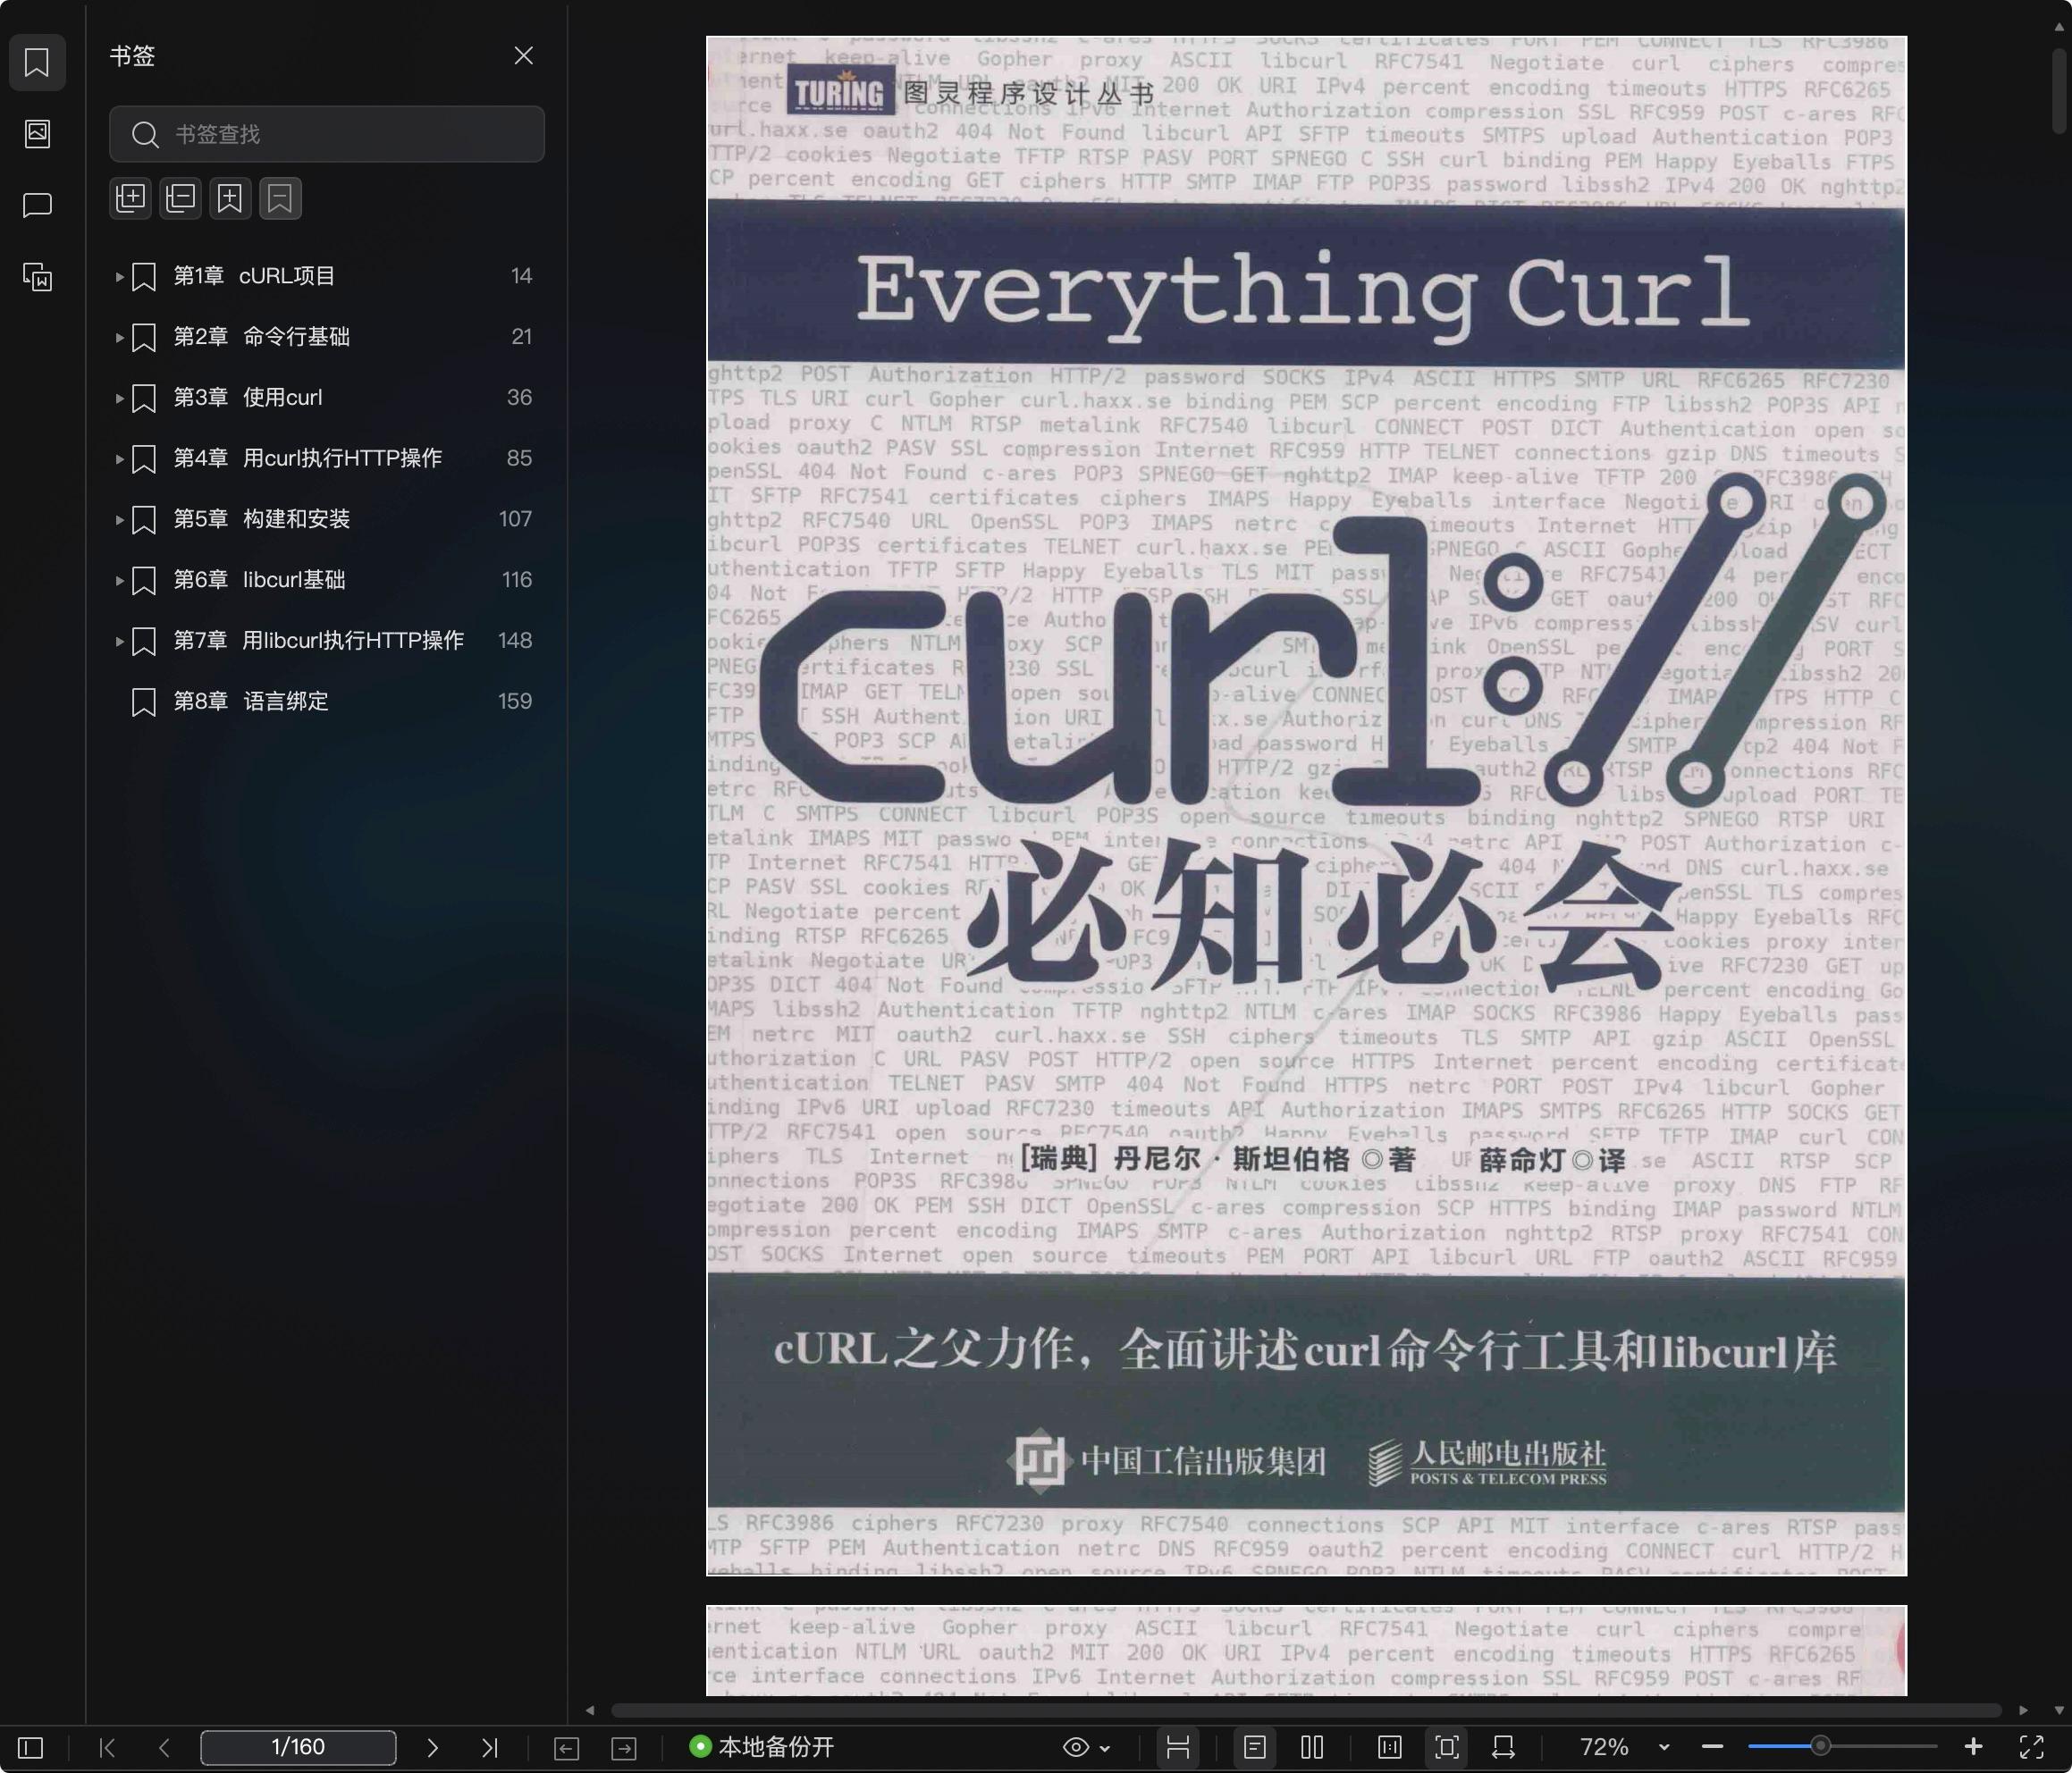Click page number 85 of chapter 4

519,458
